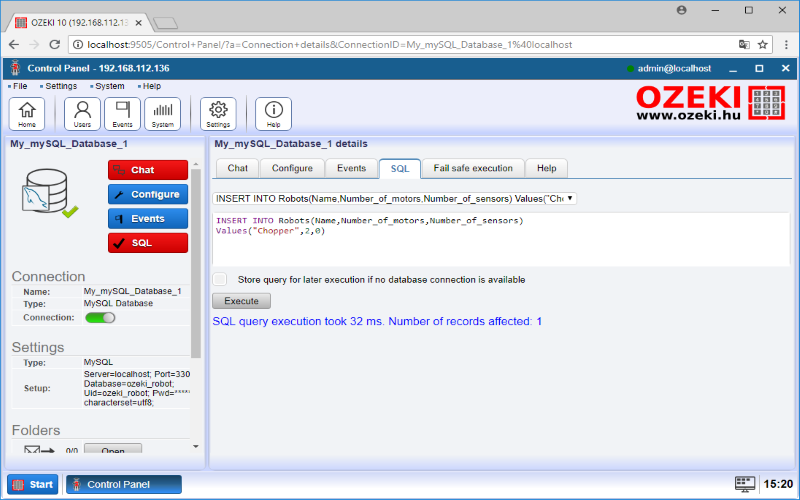Switch to the Events tab
800x500 pixels.
[352, 168]
